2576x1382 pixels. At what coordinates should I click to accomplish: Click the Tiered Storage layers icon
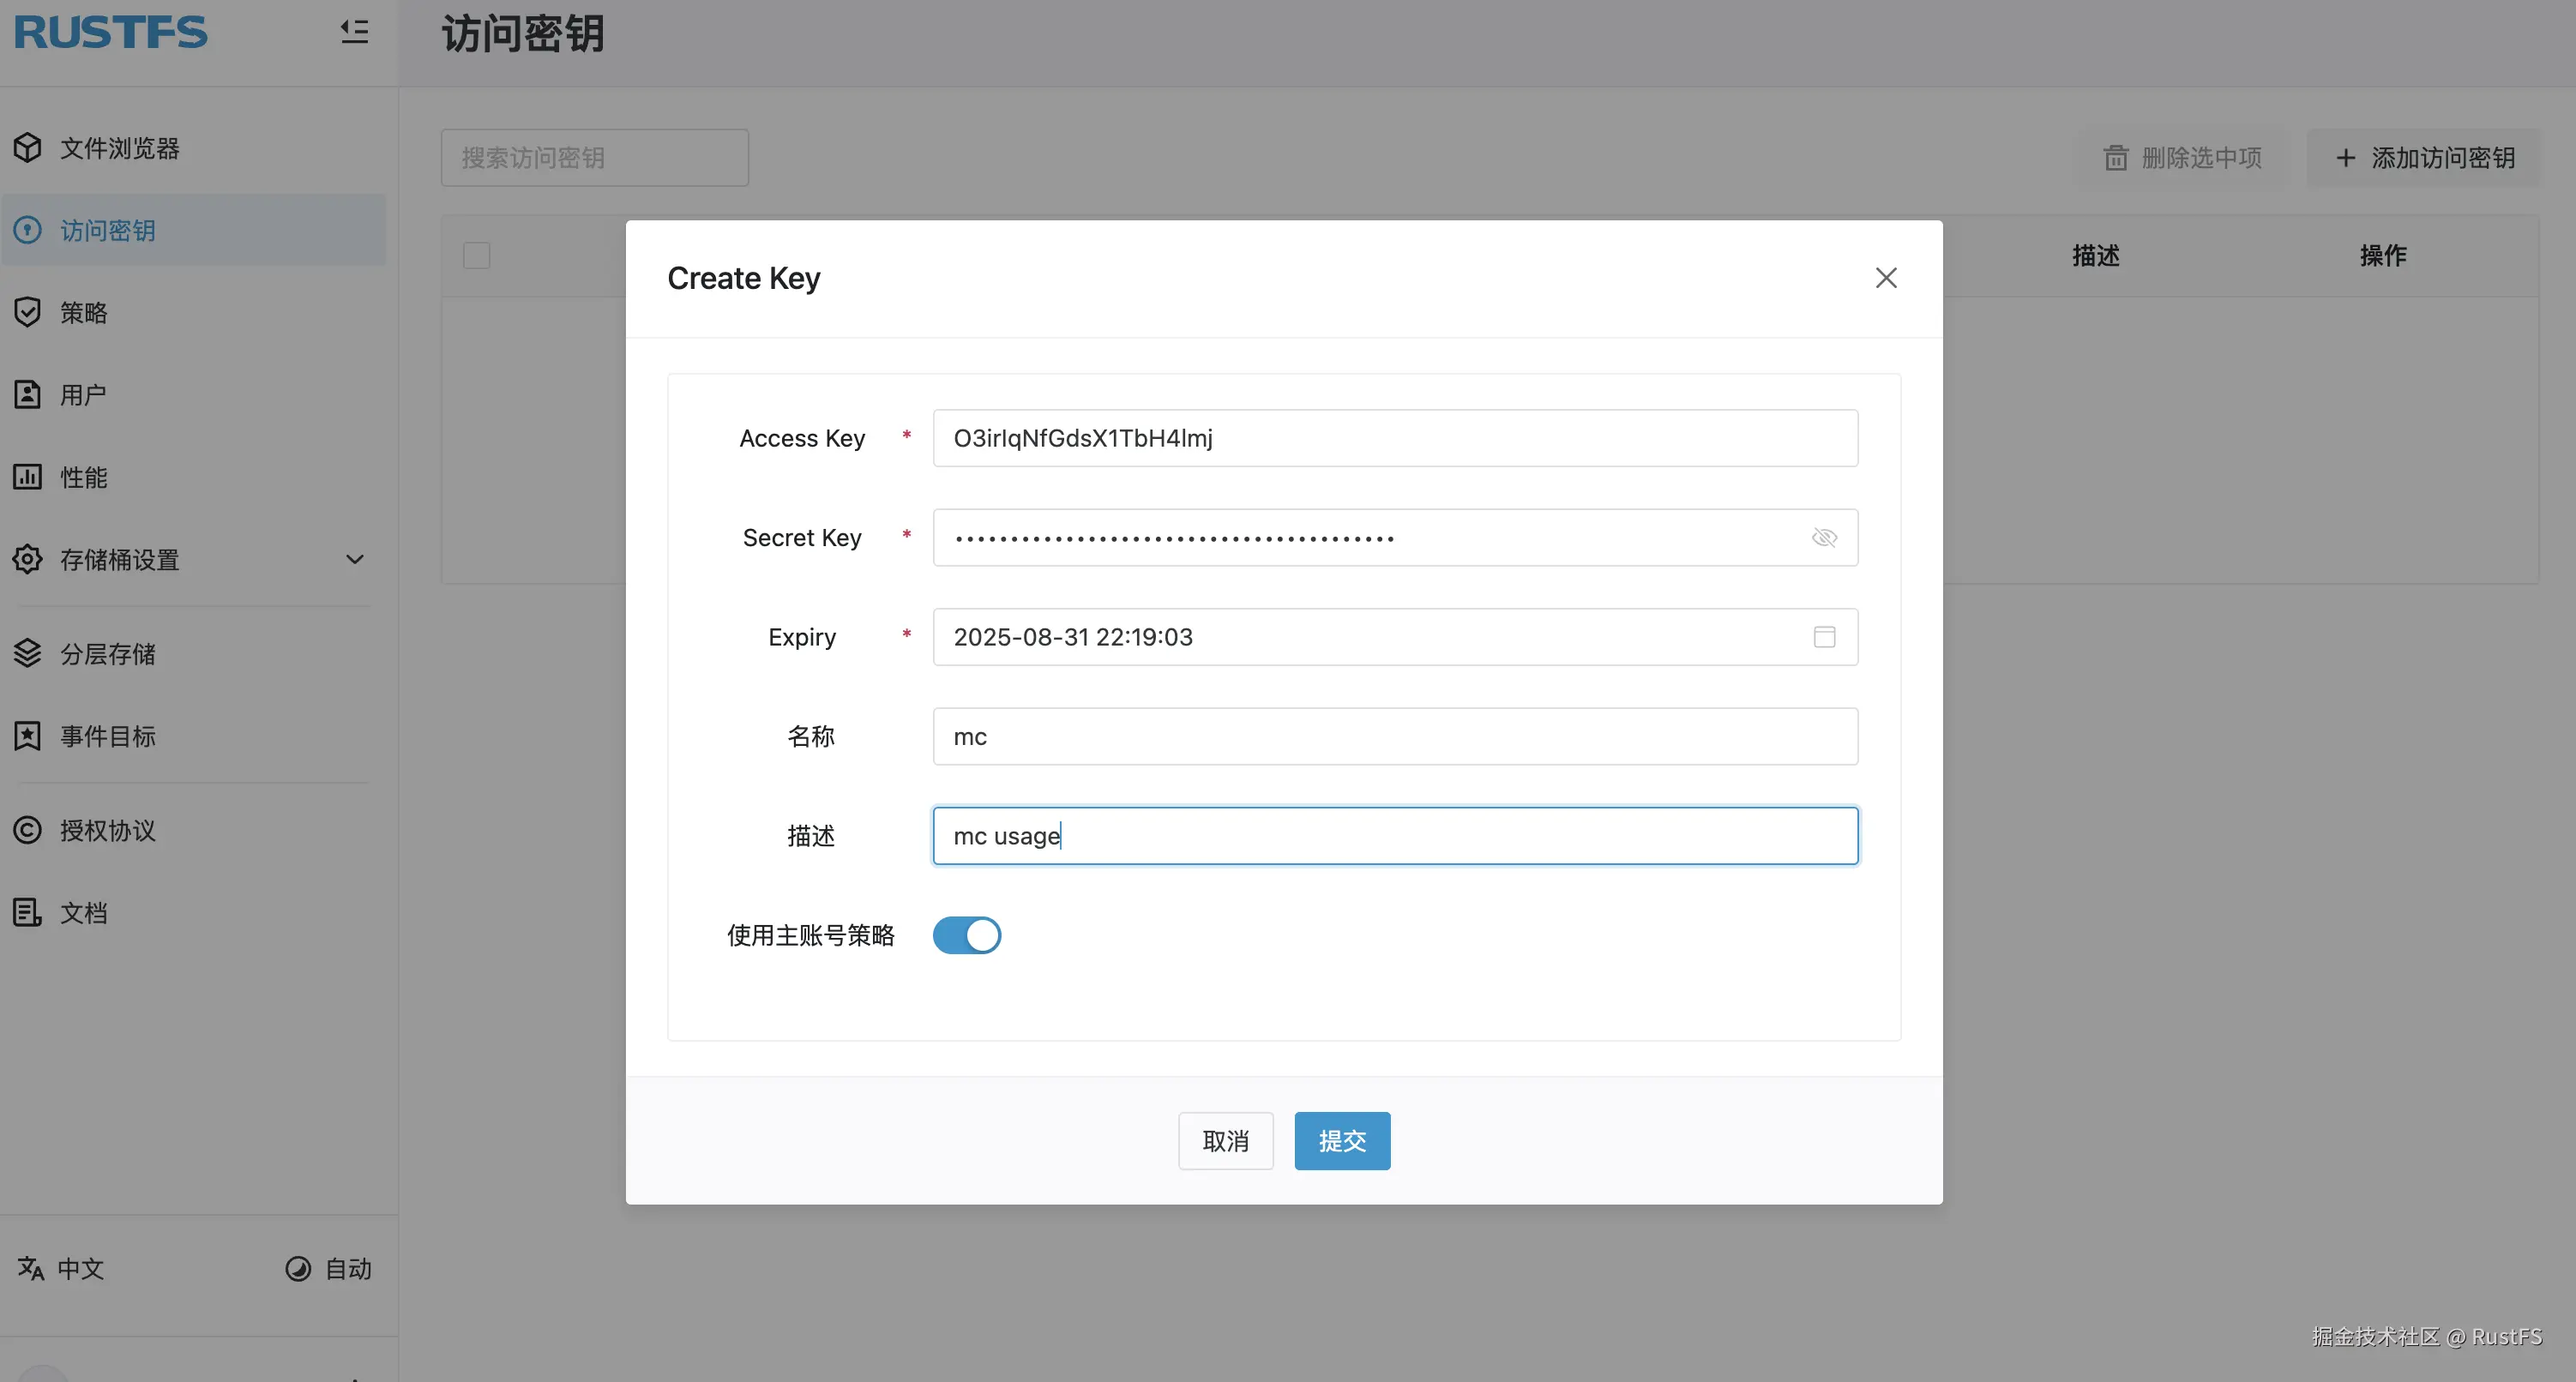click(28, 653)
